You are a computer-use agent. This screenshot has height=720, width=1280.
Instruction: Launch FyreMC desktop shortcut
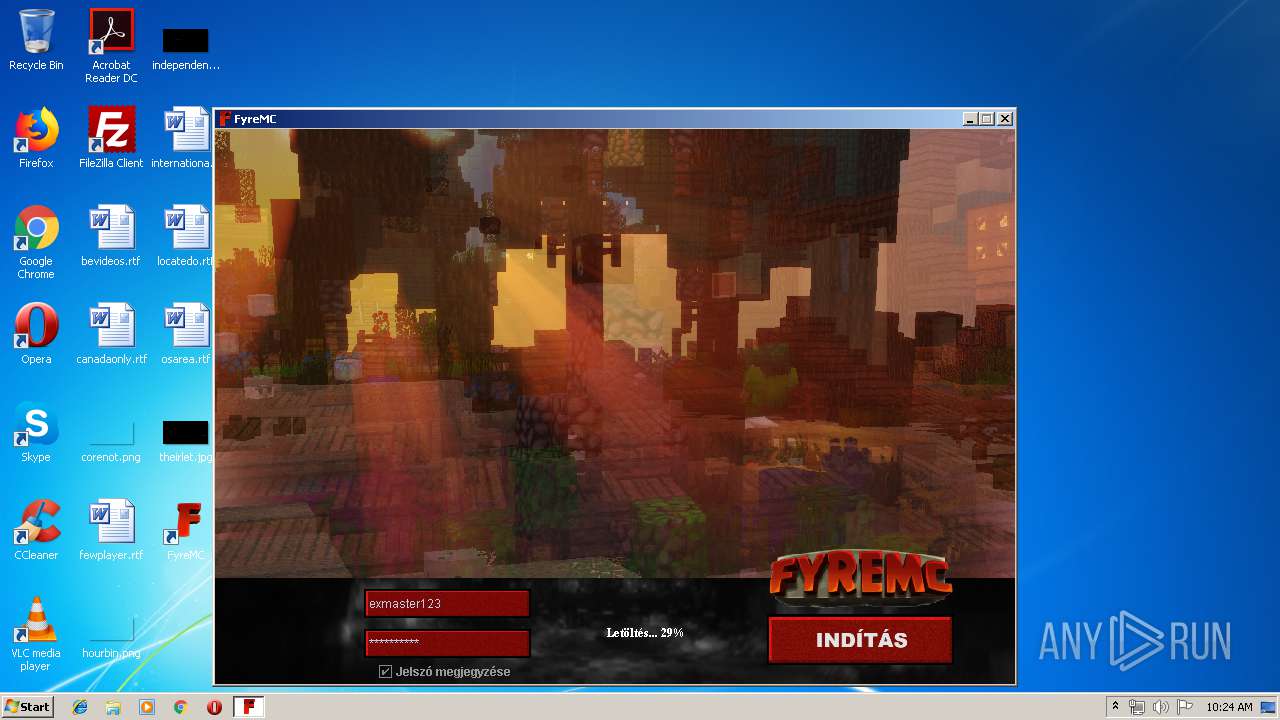[186, 530]
